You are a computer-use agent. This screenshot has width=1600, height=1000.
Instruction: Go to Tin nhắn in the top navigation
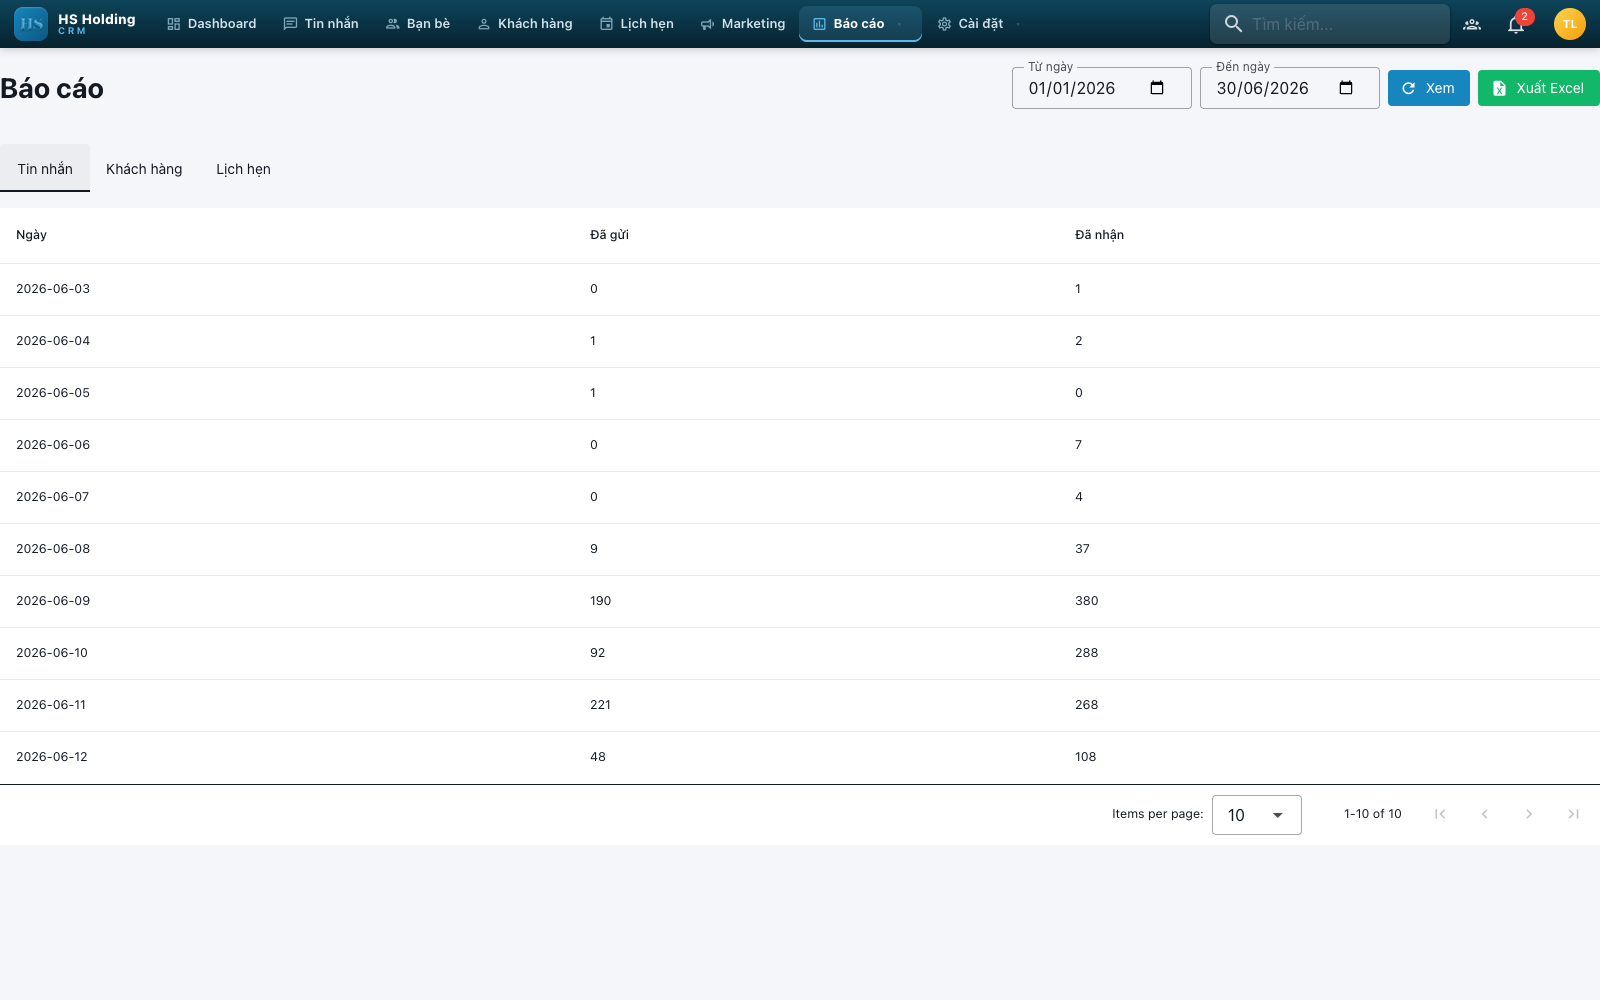[x=321, y=24]
